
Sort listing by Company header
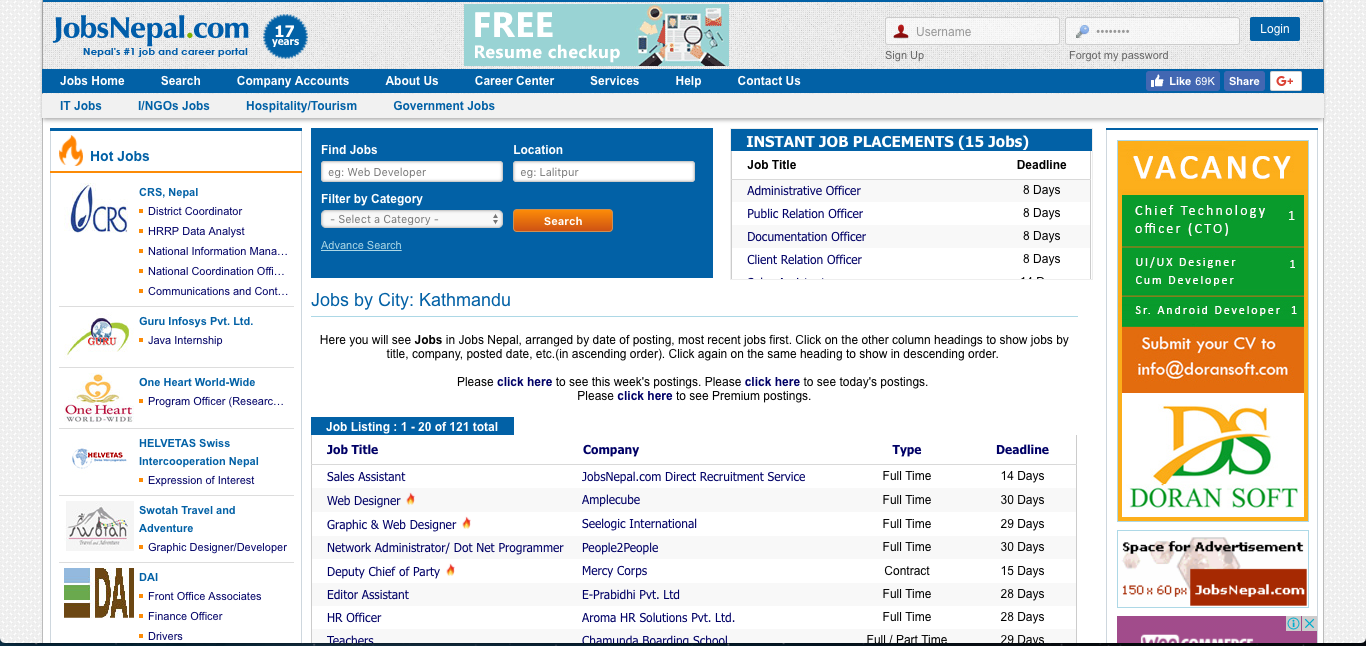[611, 450]
